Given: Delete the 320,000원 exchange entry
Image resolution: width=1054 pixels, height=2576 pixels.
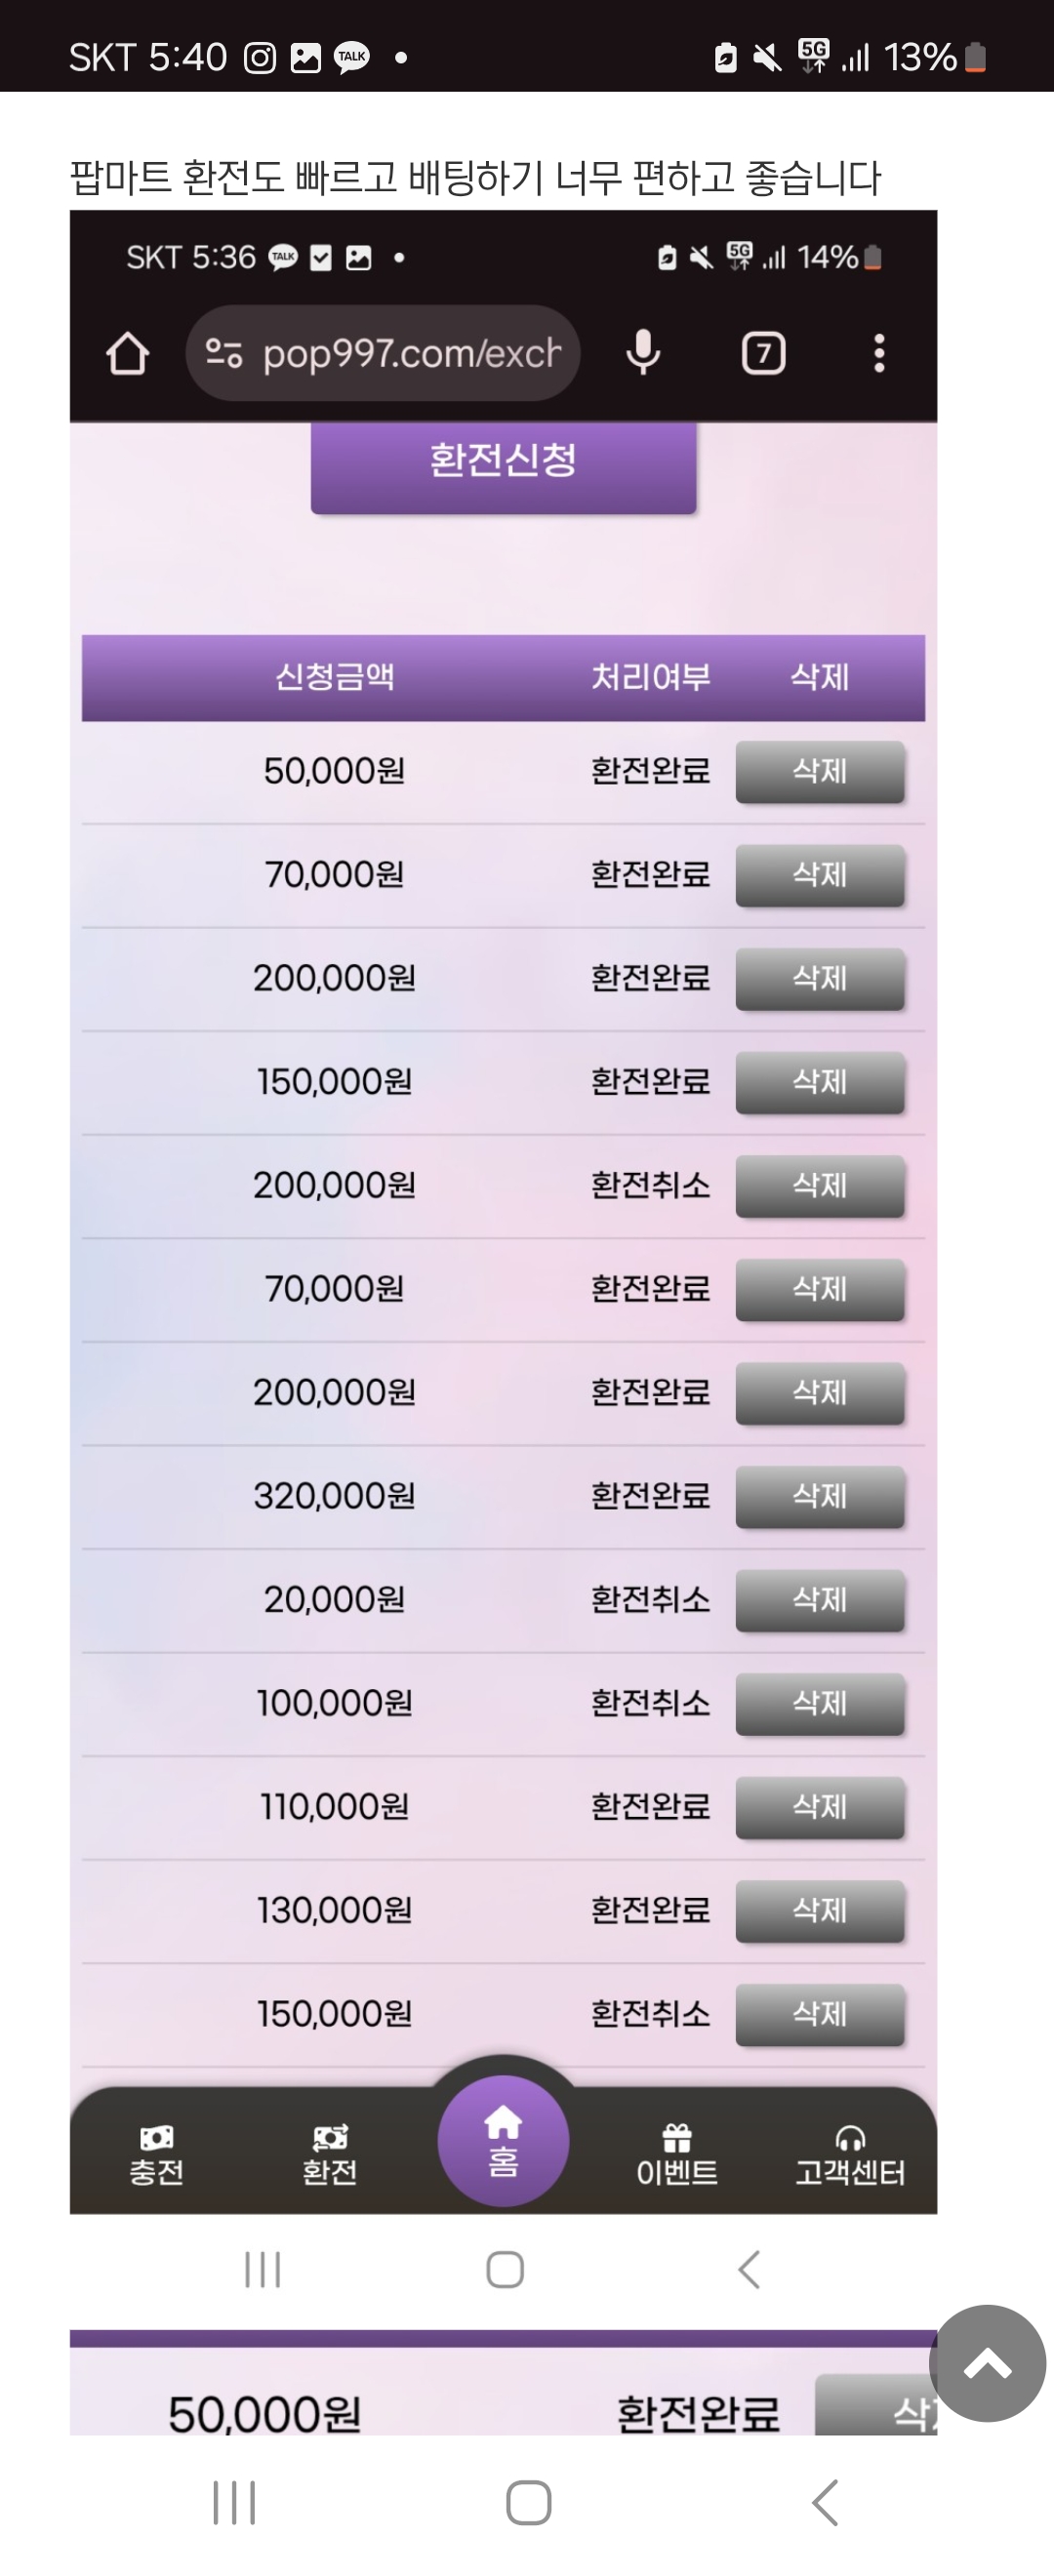Looking at the screenshot, I should click(x=820, y=1496).
